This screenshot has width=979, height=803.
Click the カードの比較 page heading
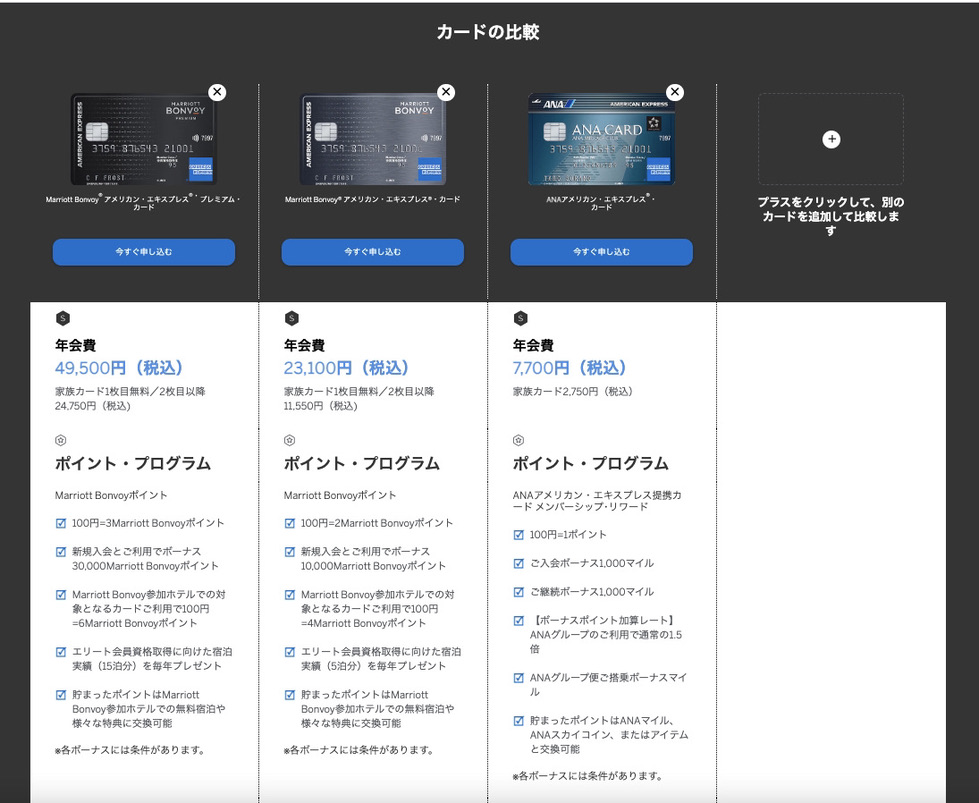coord(488,32)
